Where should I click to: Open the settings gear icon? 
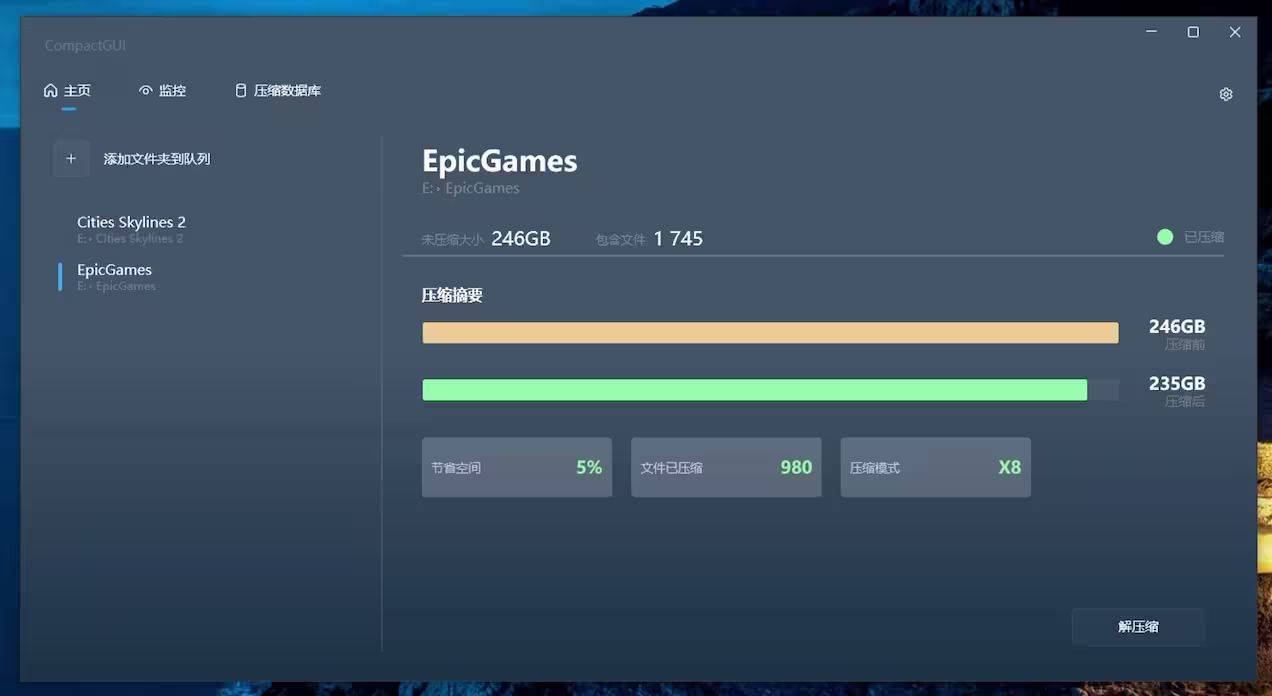point(1226,94)
